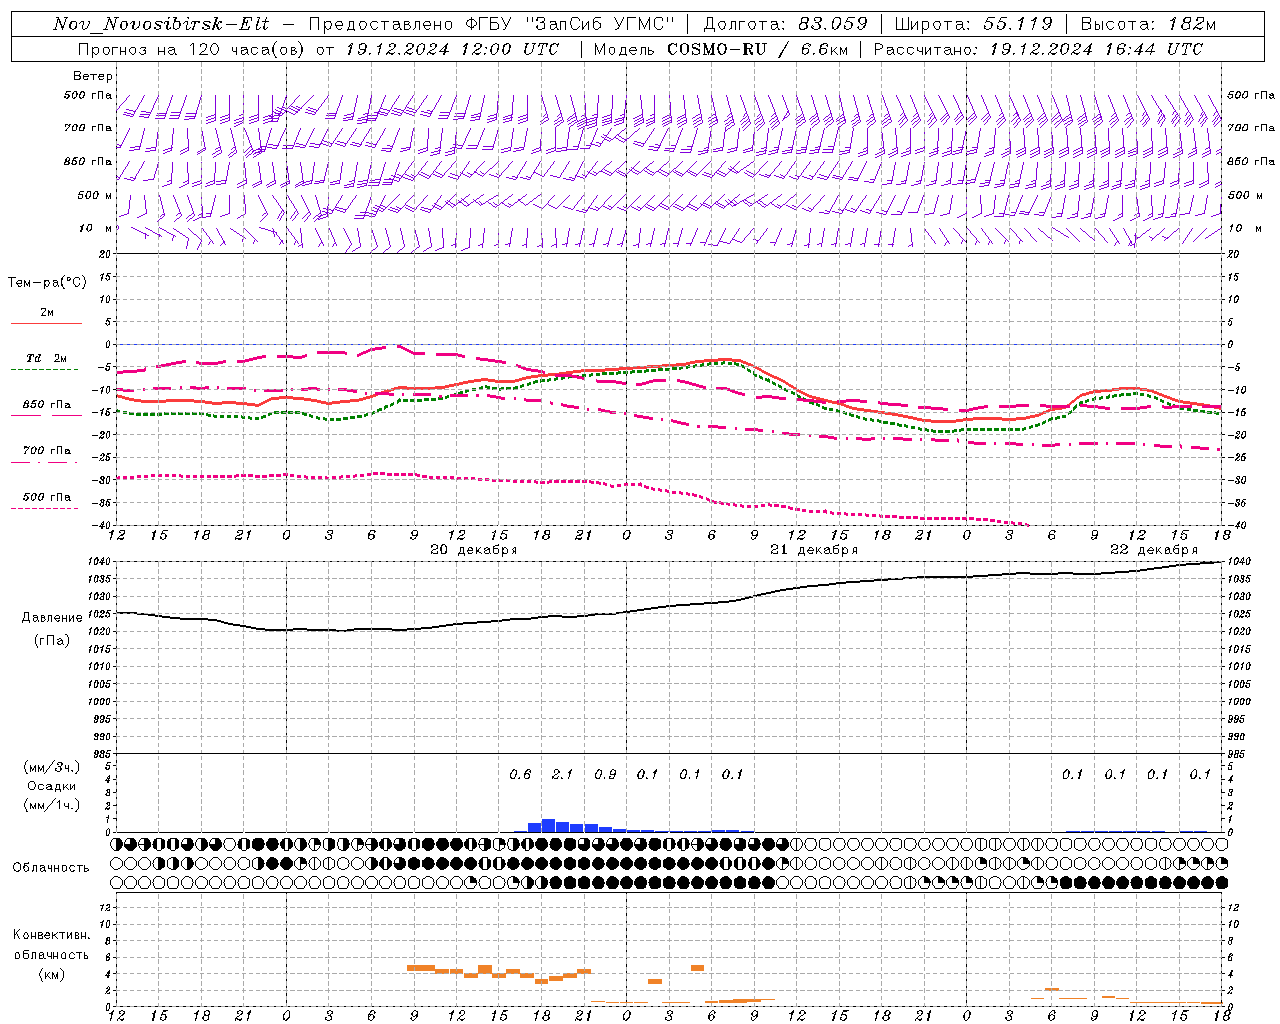This screenshot has width=1280, height=1024.
Task: Click the Модель COSMO-RU / 6.6км label
Action: tap(721, 49)
